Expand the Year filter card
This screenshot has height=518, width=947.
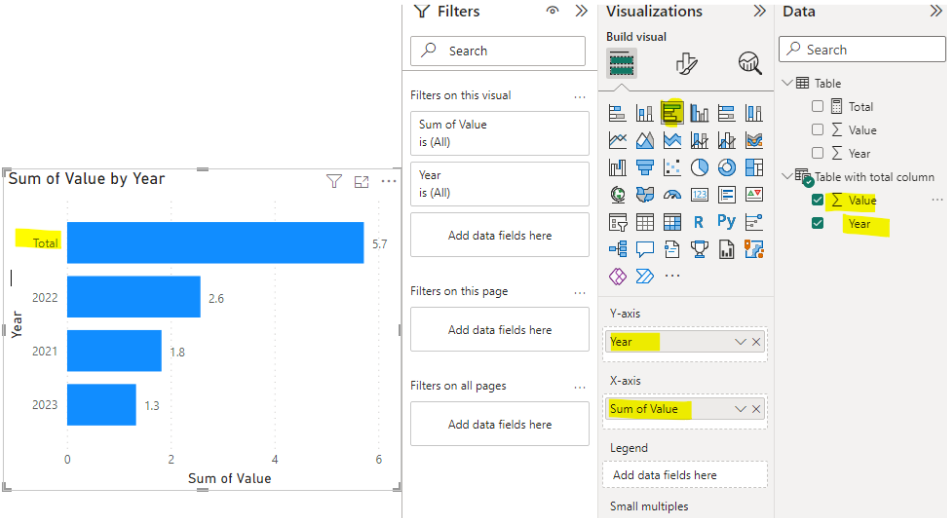tap(499, 184)
